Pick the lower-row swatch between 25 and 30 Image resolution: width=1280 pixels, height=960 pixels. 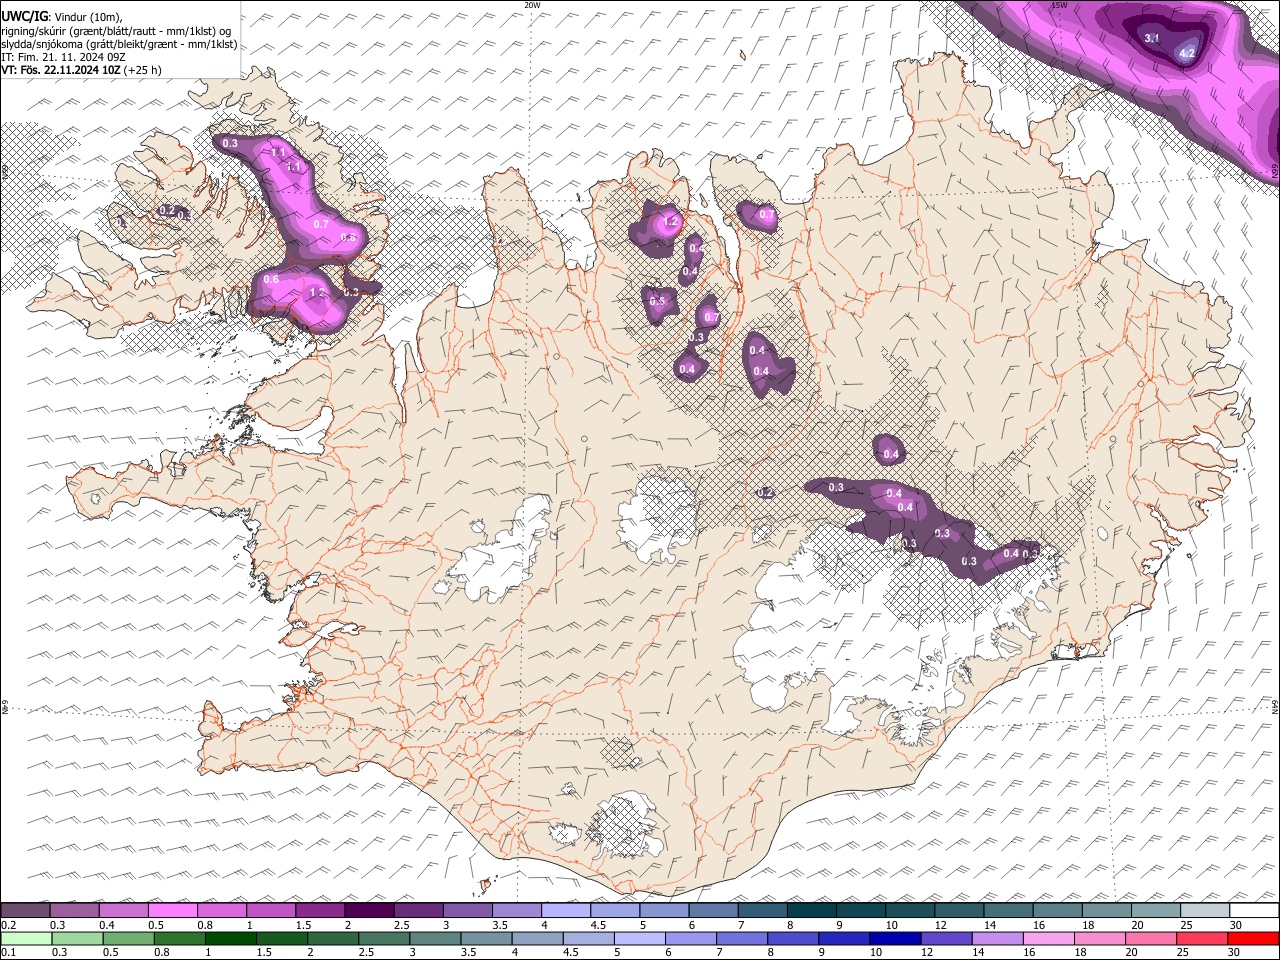pyautogui.click(x=1202, y=938)
